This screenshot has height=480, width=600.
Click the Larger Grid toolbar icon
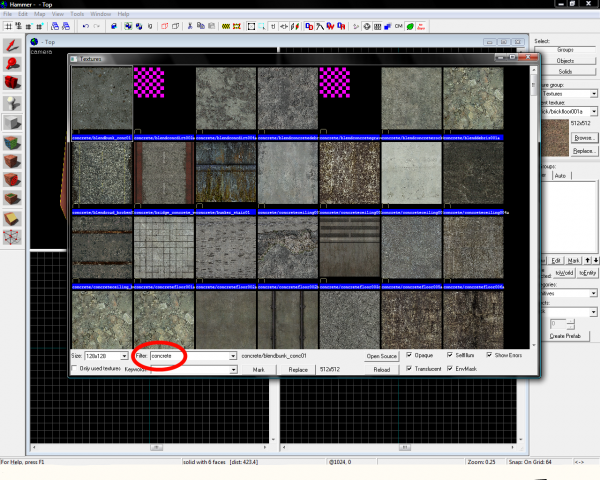(x=39, y=26)
